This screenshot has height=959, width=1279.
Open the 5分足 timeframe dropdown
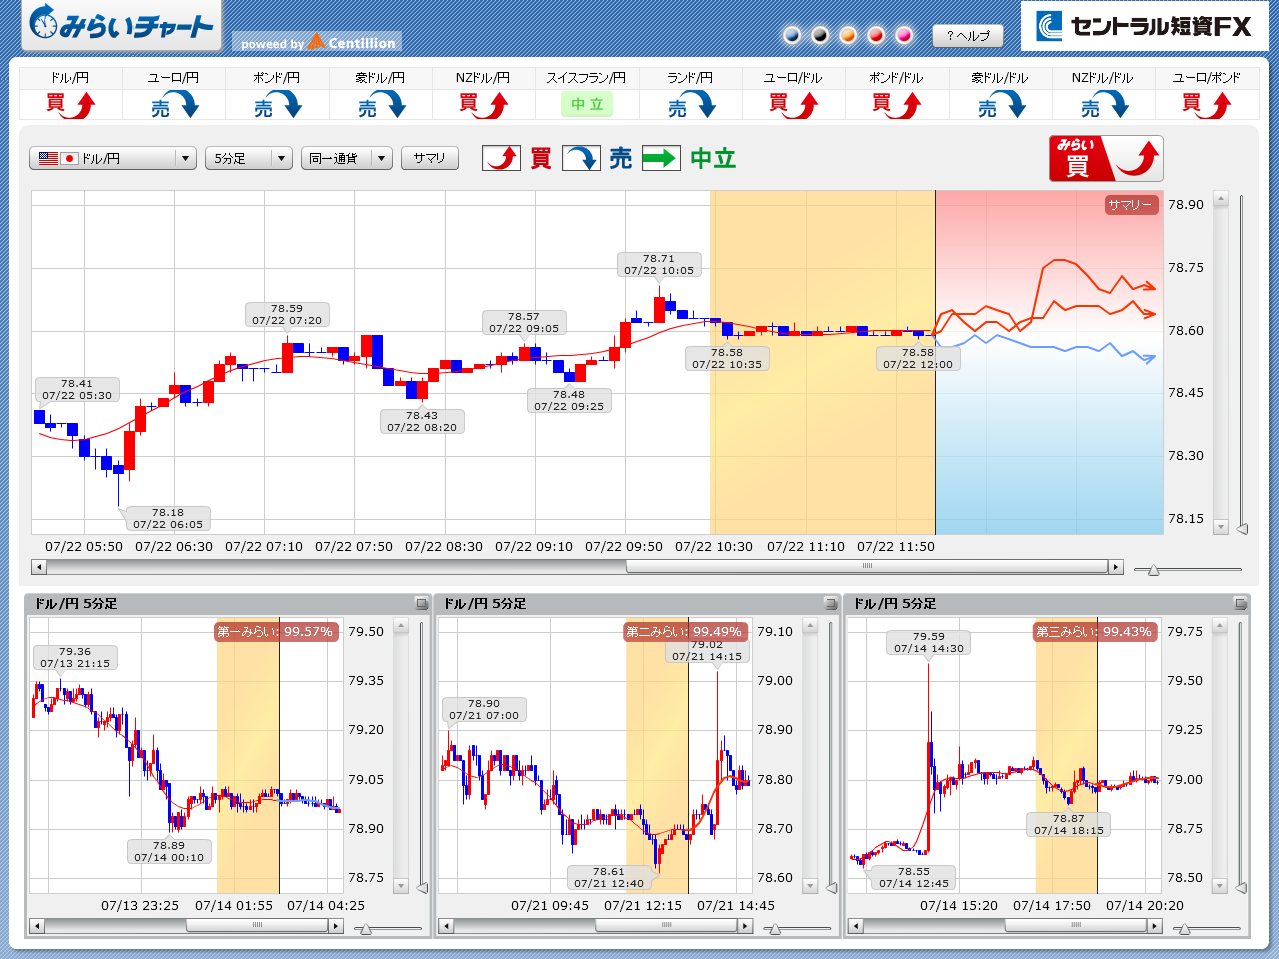249,158
